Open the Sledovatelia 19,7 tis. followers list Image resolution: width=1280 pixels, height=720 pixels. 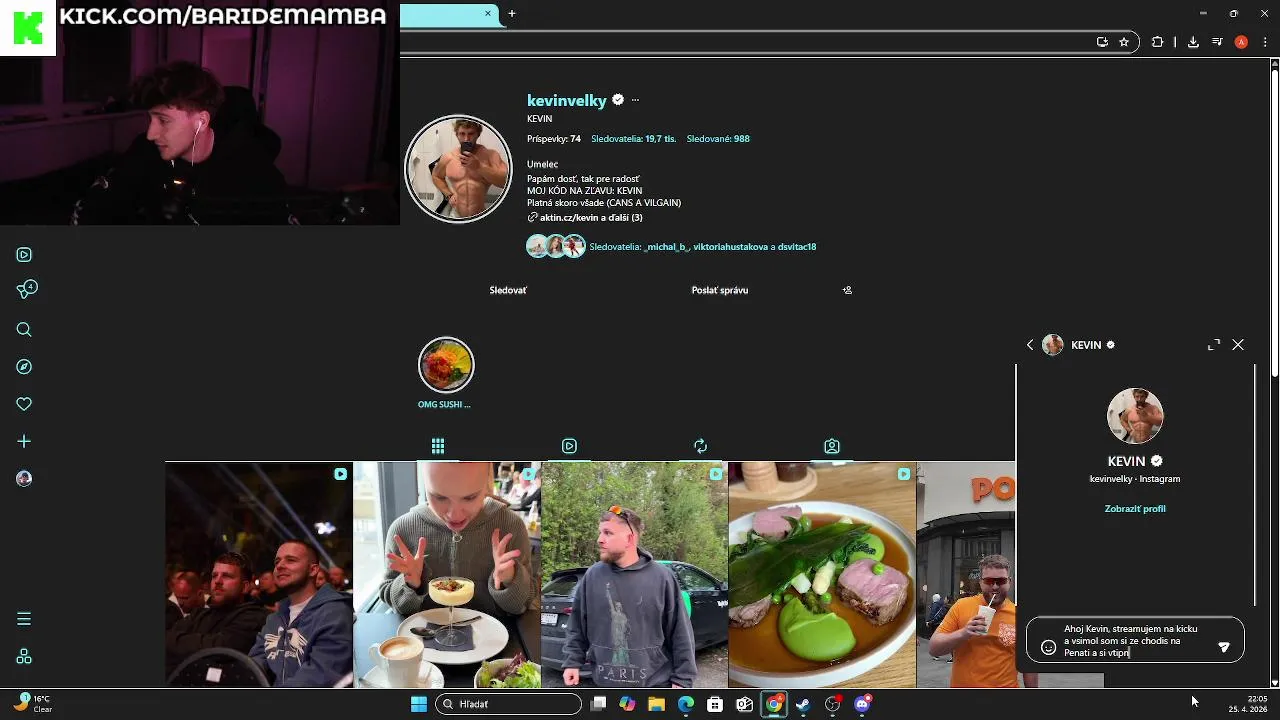632,139
